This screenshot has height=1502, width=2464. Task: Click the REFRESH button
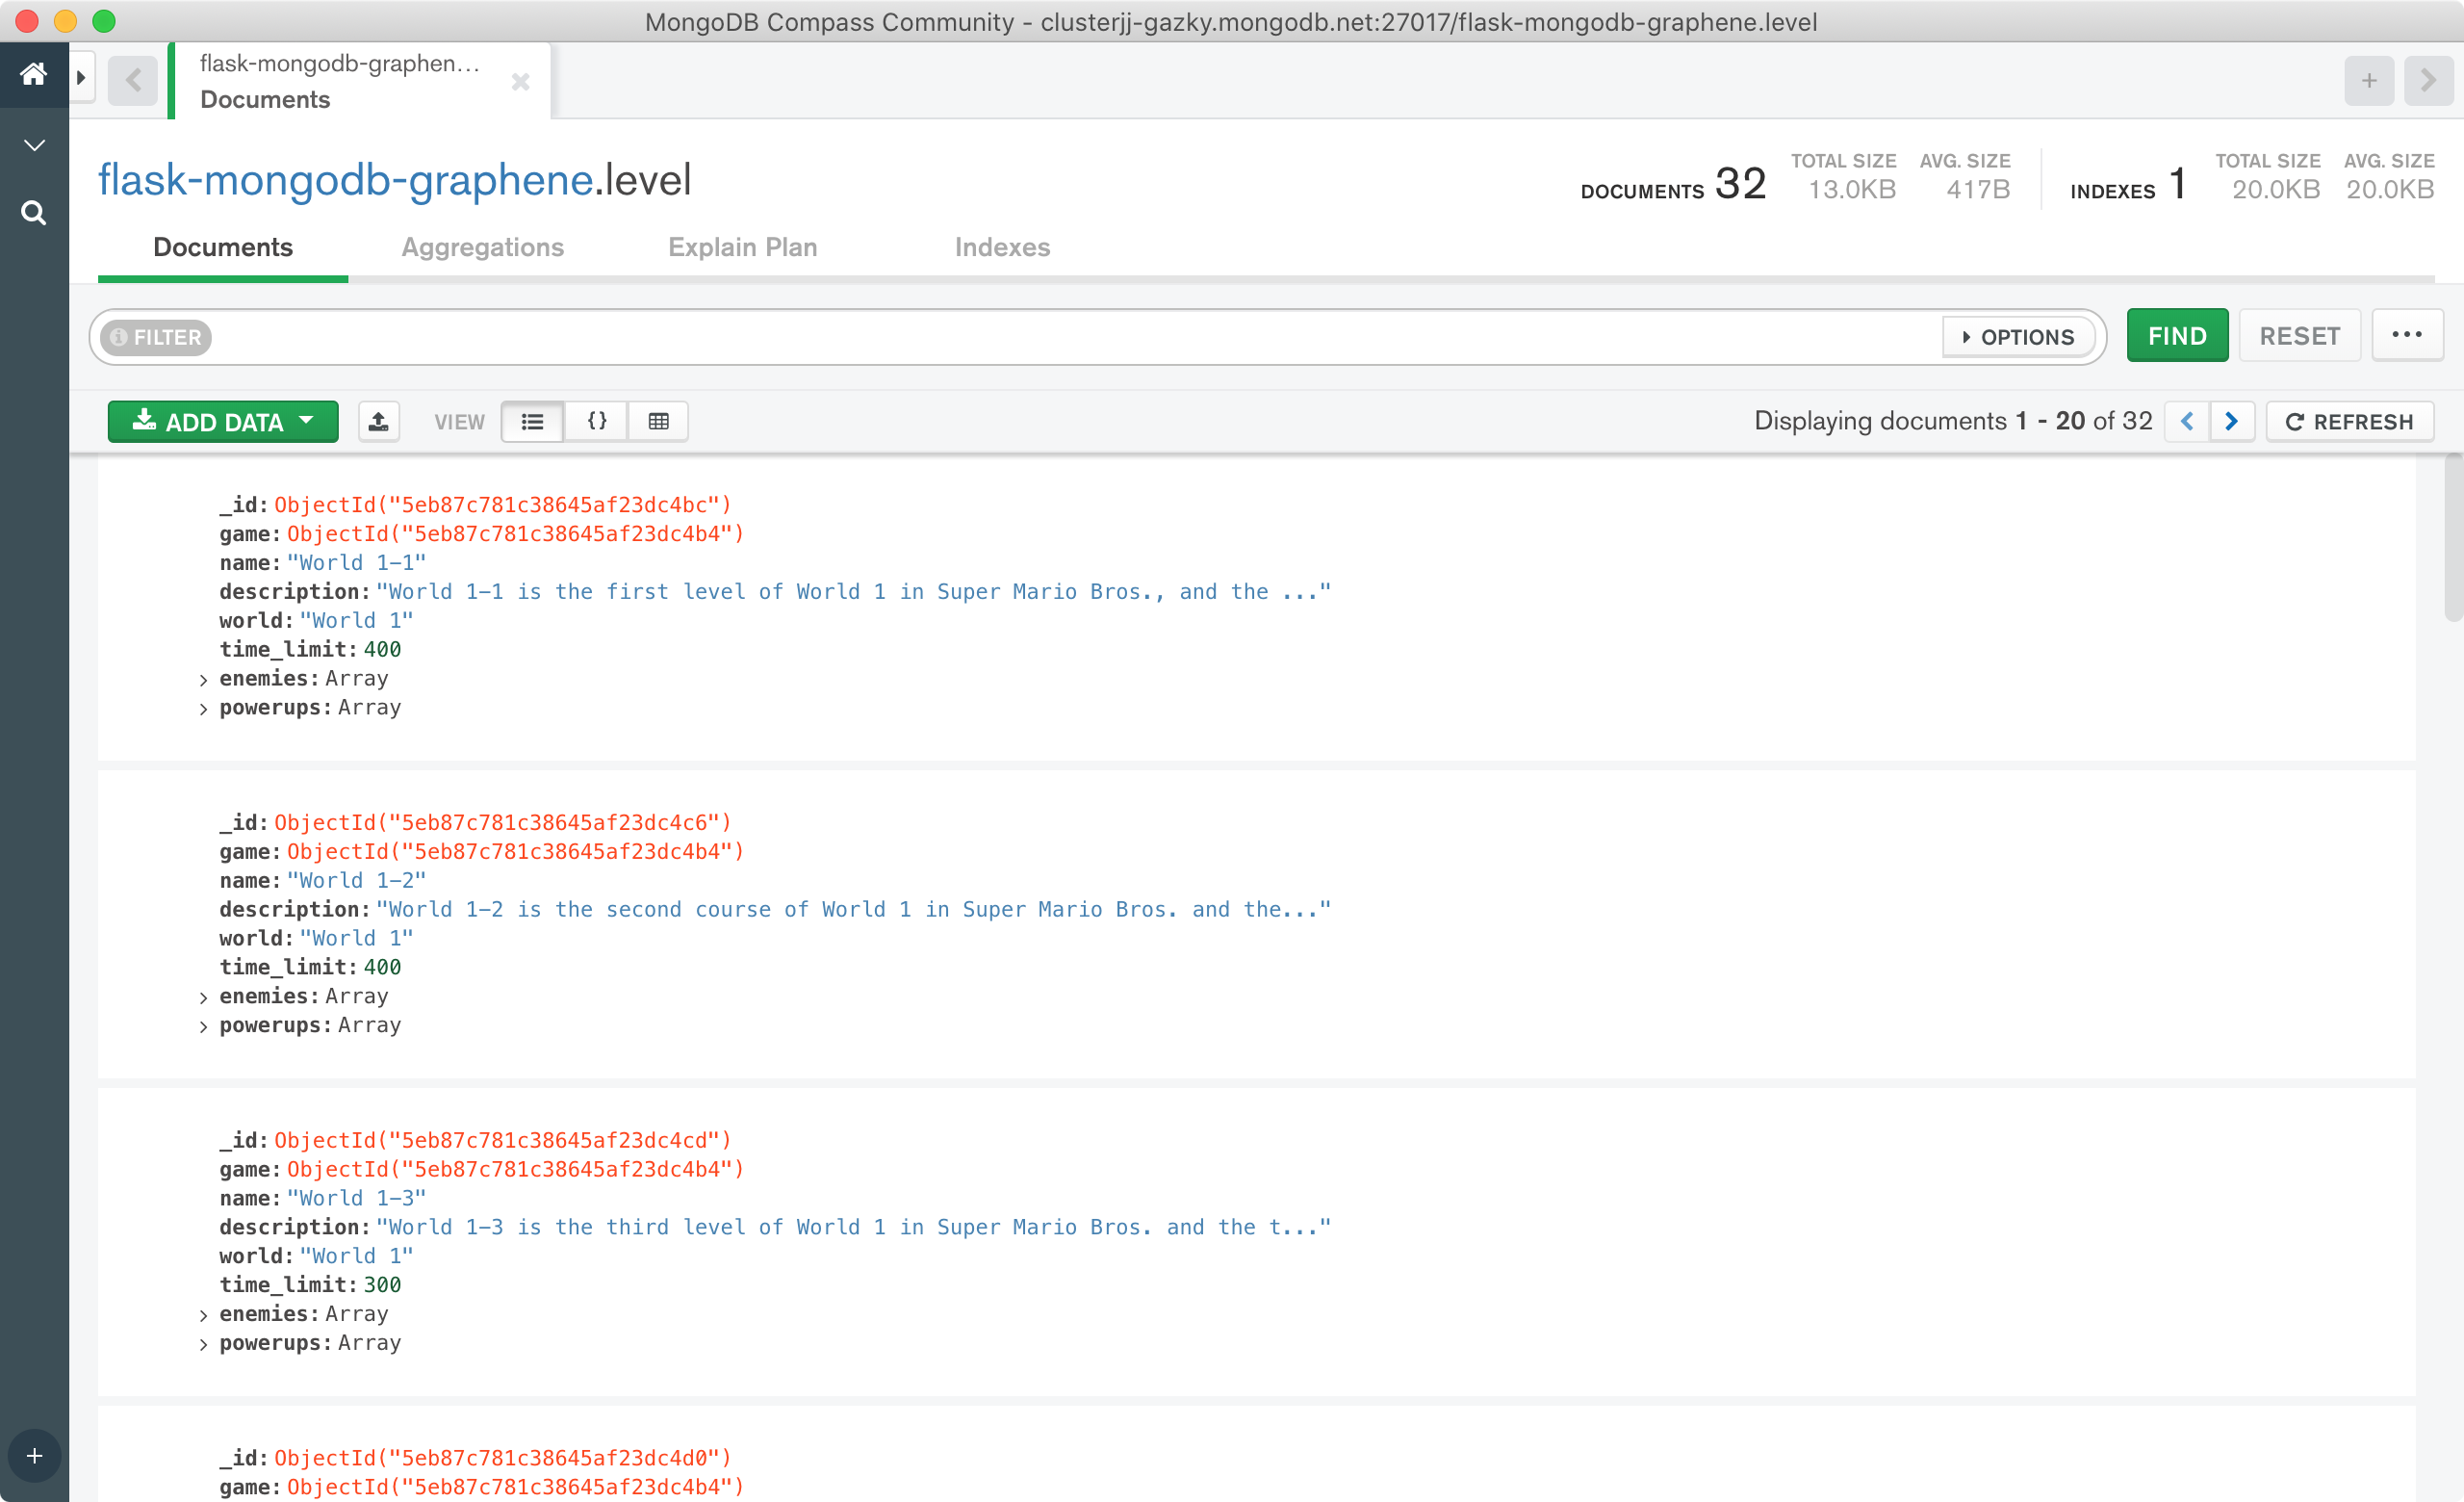(2349, 422)
